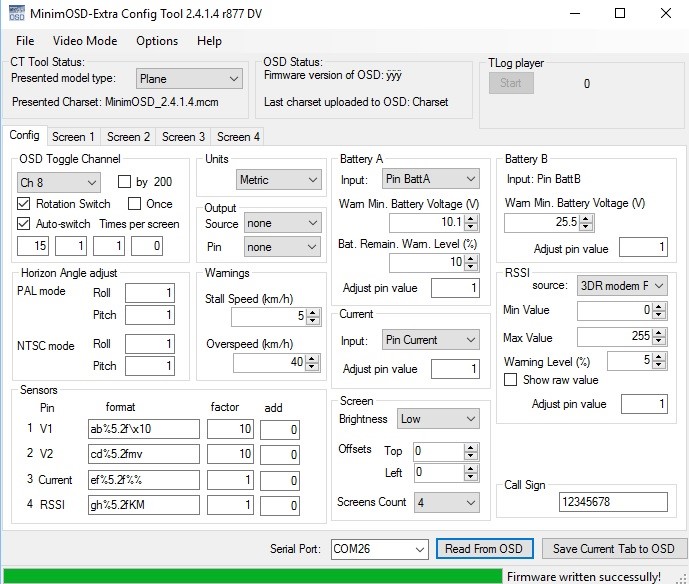689x584 pixels.
Task: Open the Video Mode menu
Action: tap(85, 41)
